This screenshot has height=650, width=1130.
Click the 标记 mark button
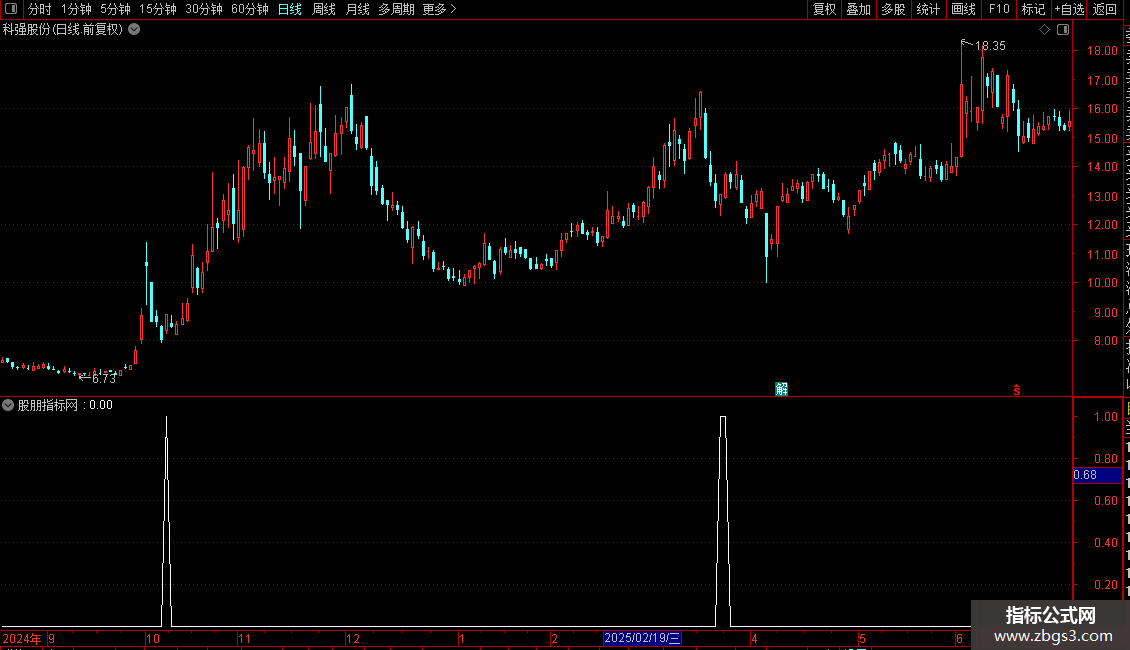(1033, 9)
